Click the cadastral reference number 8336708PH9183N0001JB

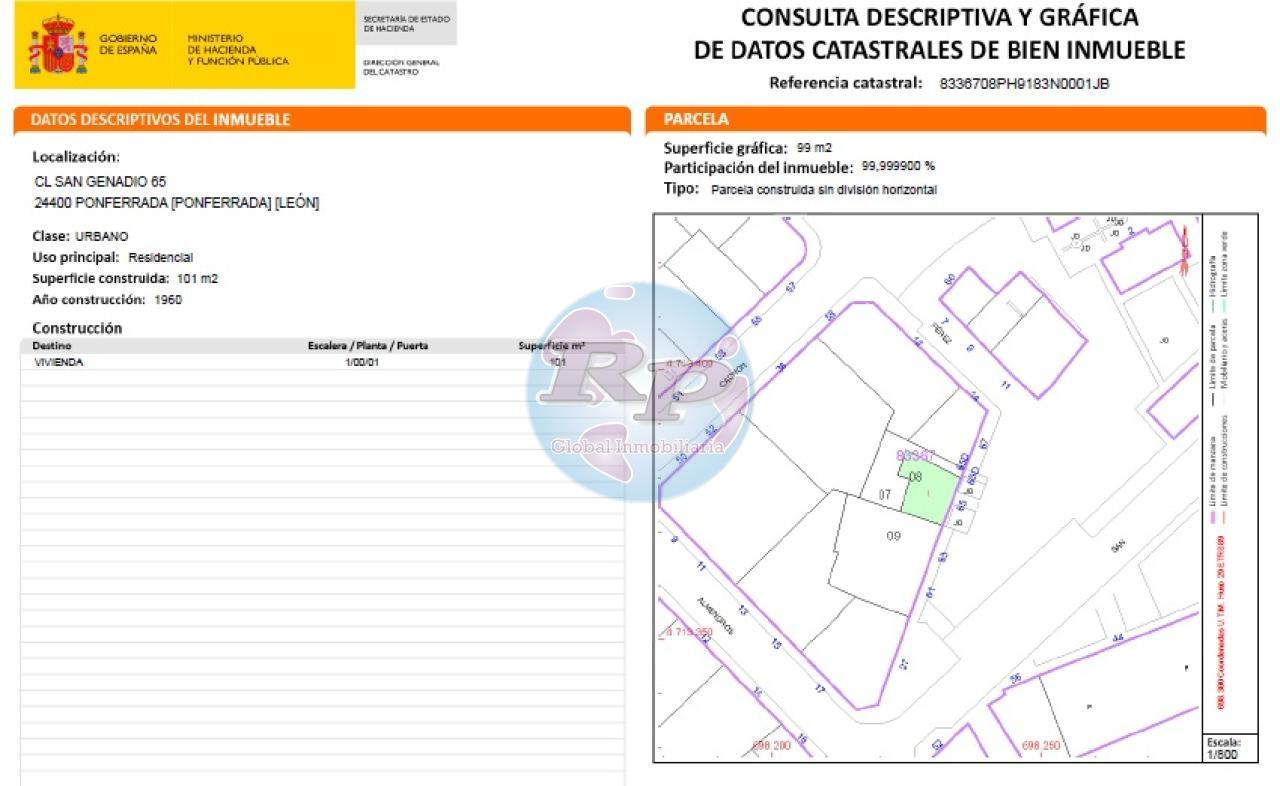[x=1024, y=84]
